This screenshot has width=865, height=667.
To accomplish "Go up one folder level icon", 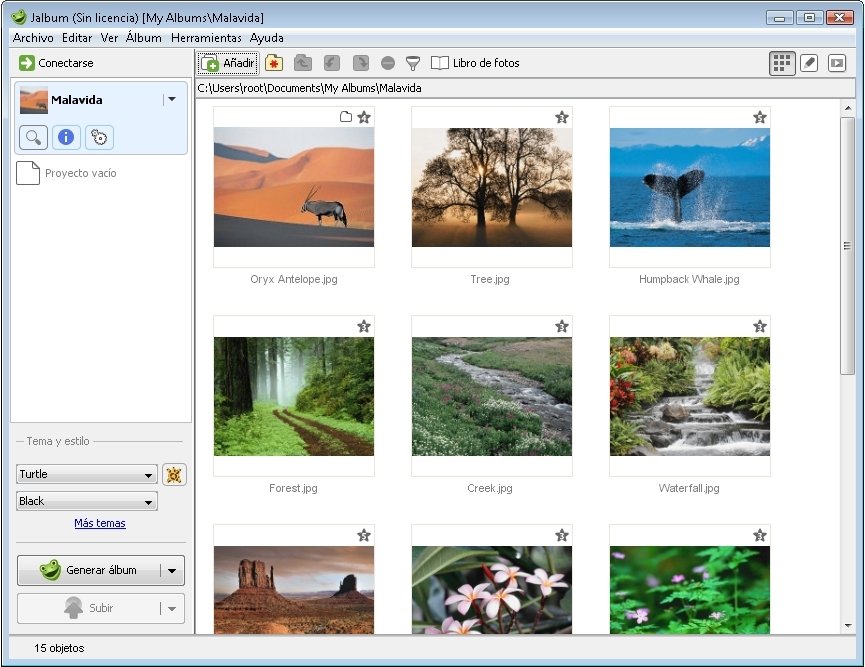I will [302, 63].
